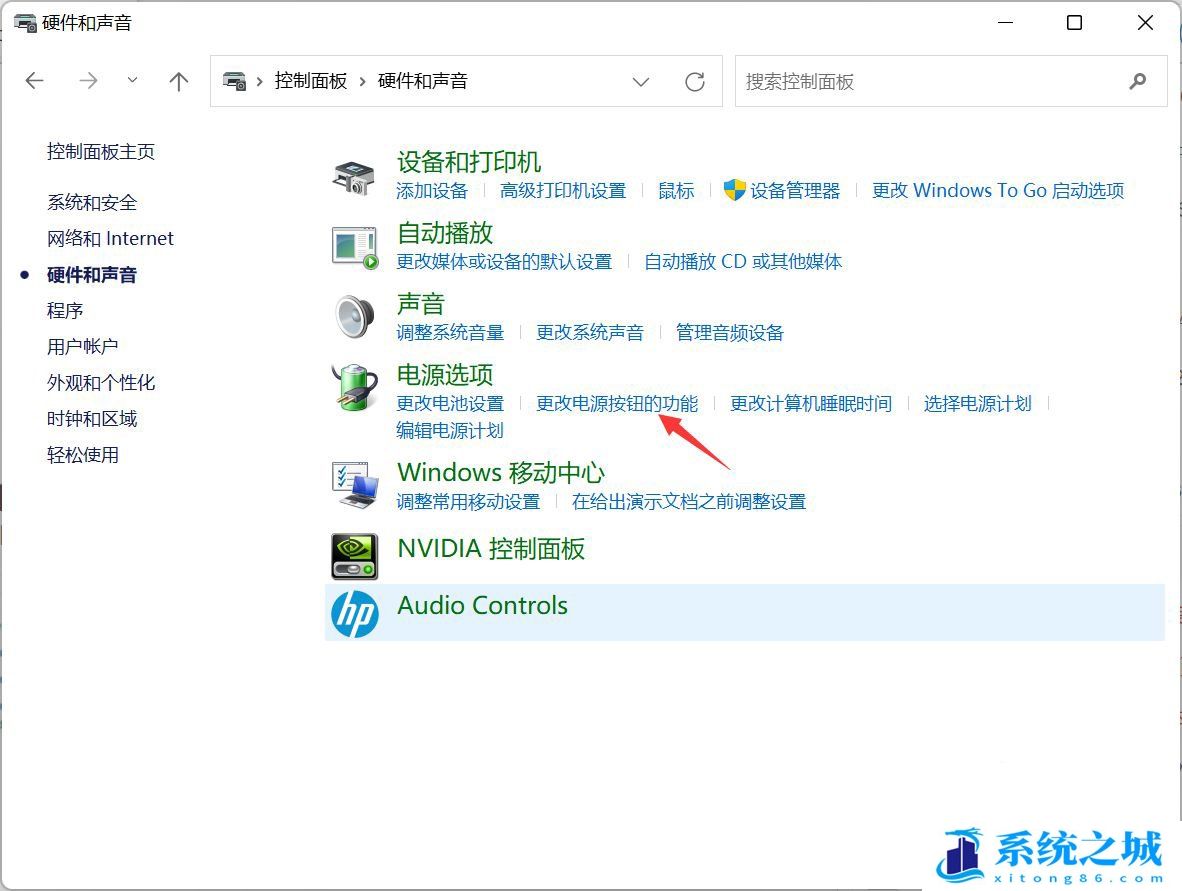Click the up arrow to parent folder
Image resolution: width=1182 pixels, height=891 pixels.
point(178,81)
